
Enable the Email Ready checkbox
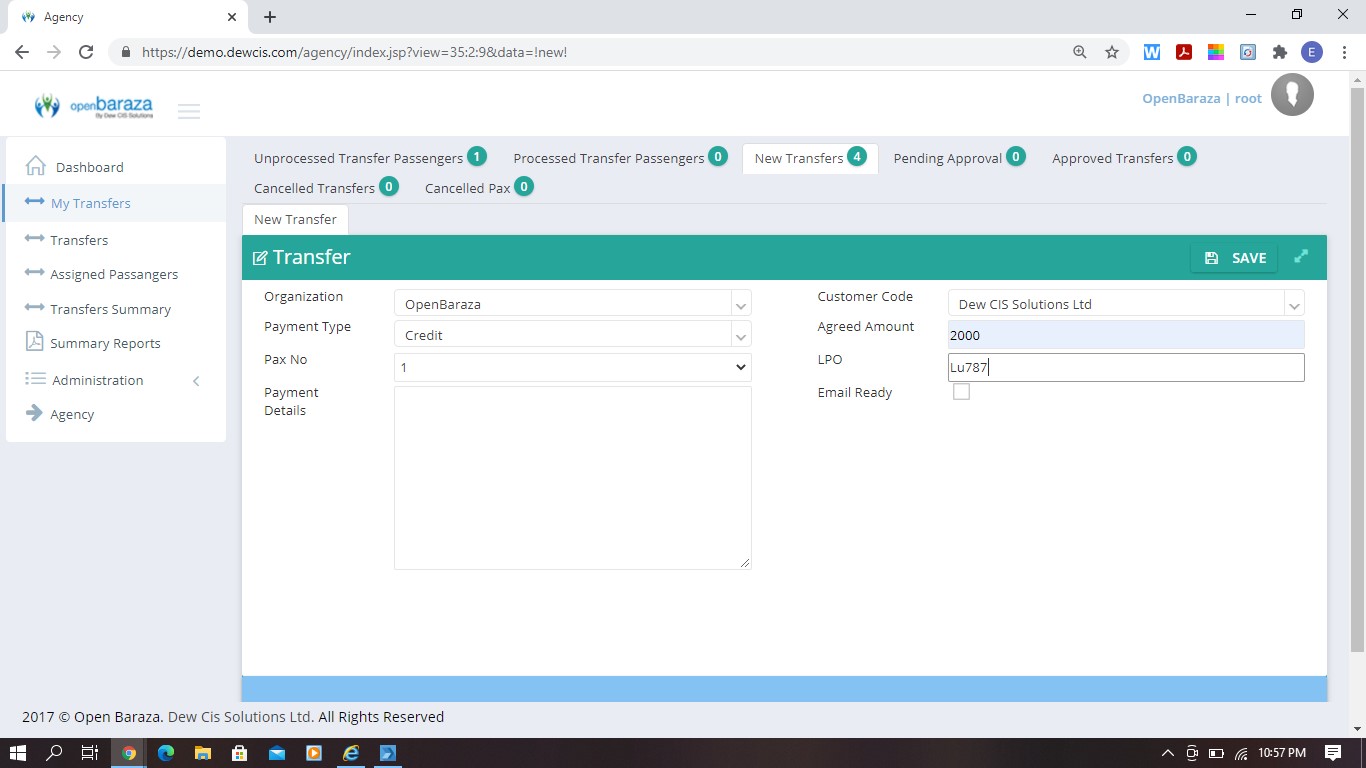(x=961, y=392)
